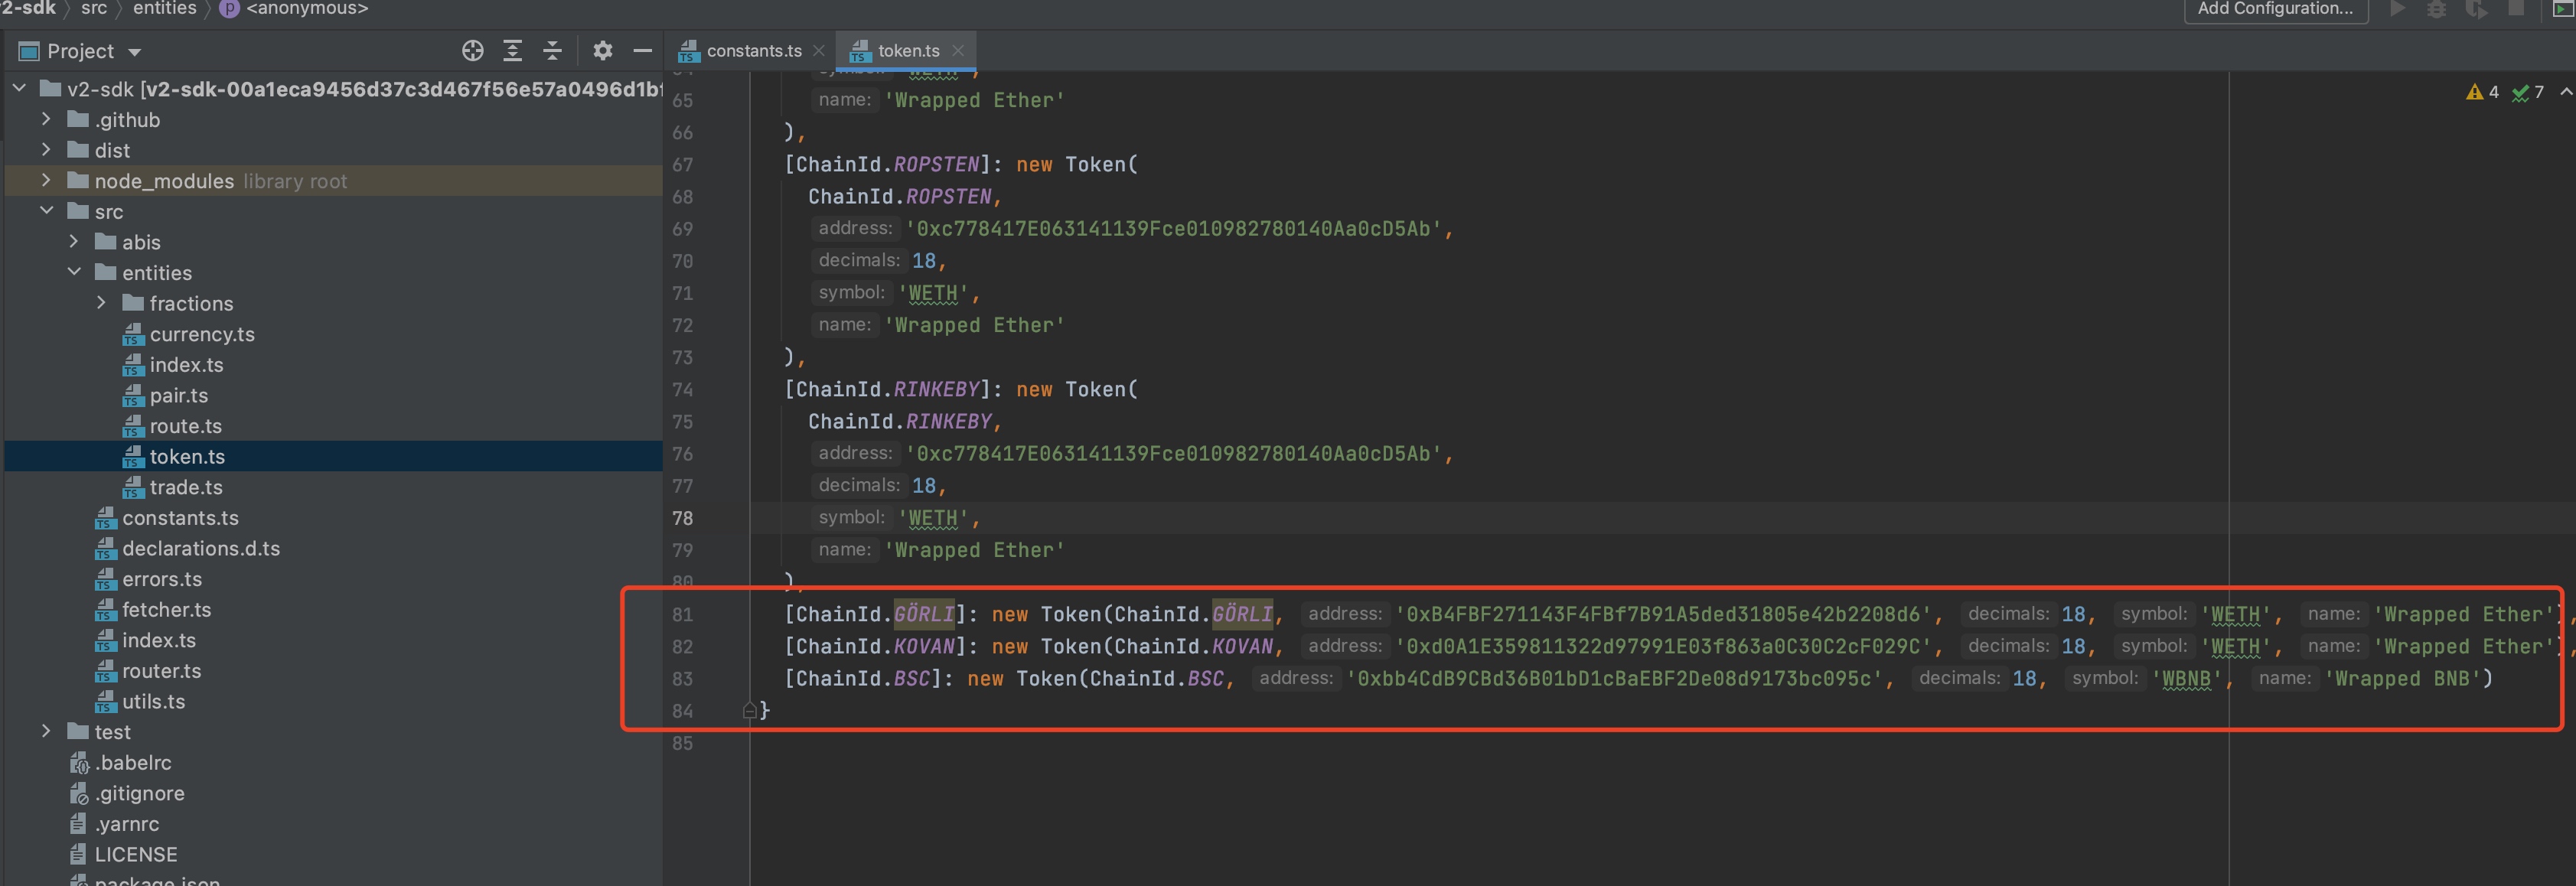Open pair.ts in the project tree
The image size is (2576, 886).
[178, 396]
